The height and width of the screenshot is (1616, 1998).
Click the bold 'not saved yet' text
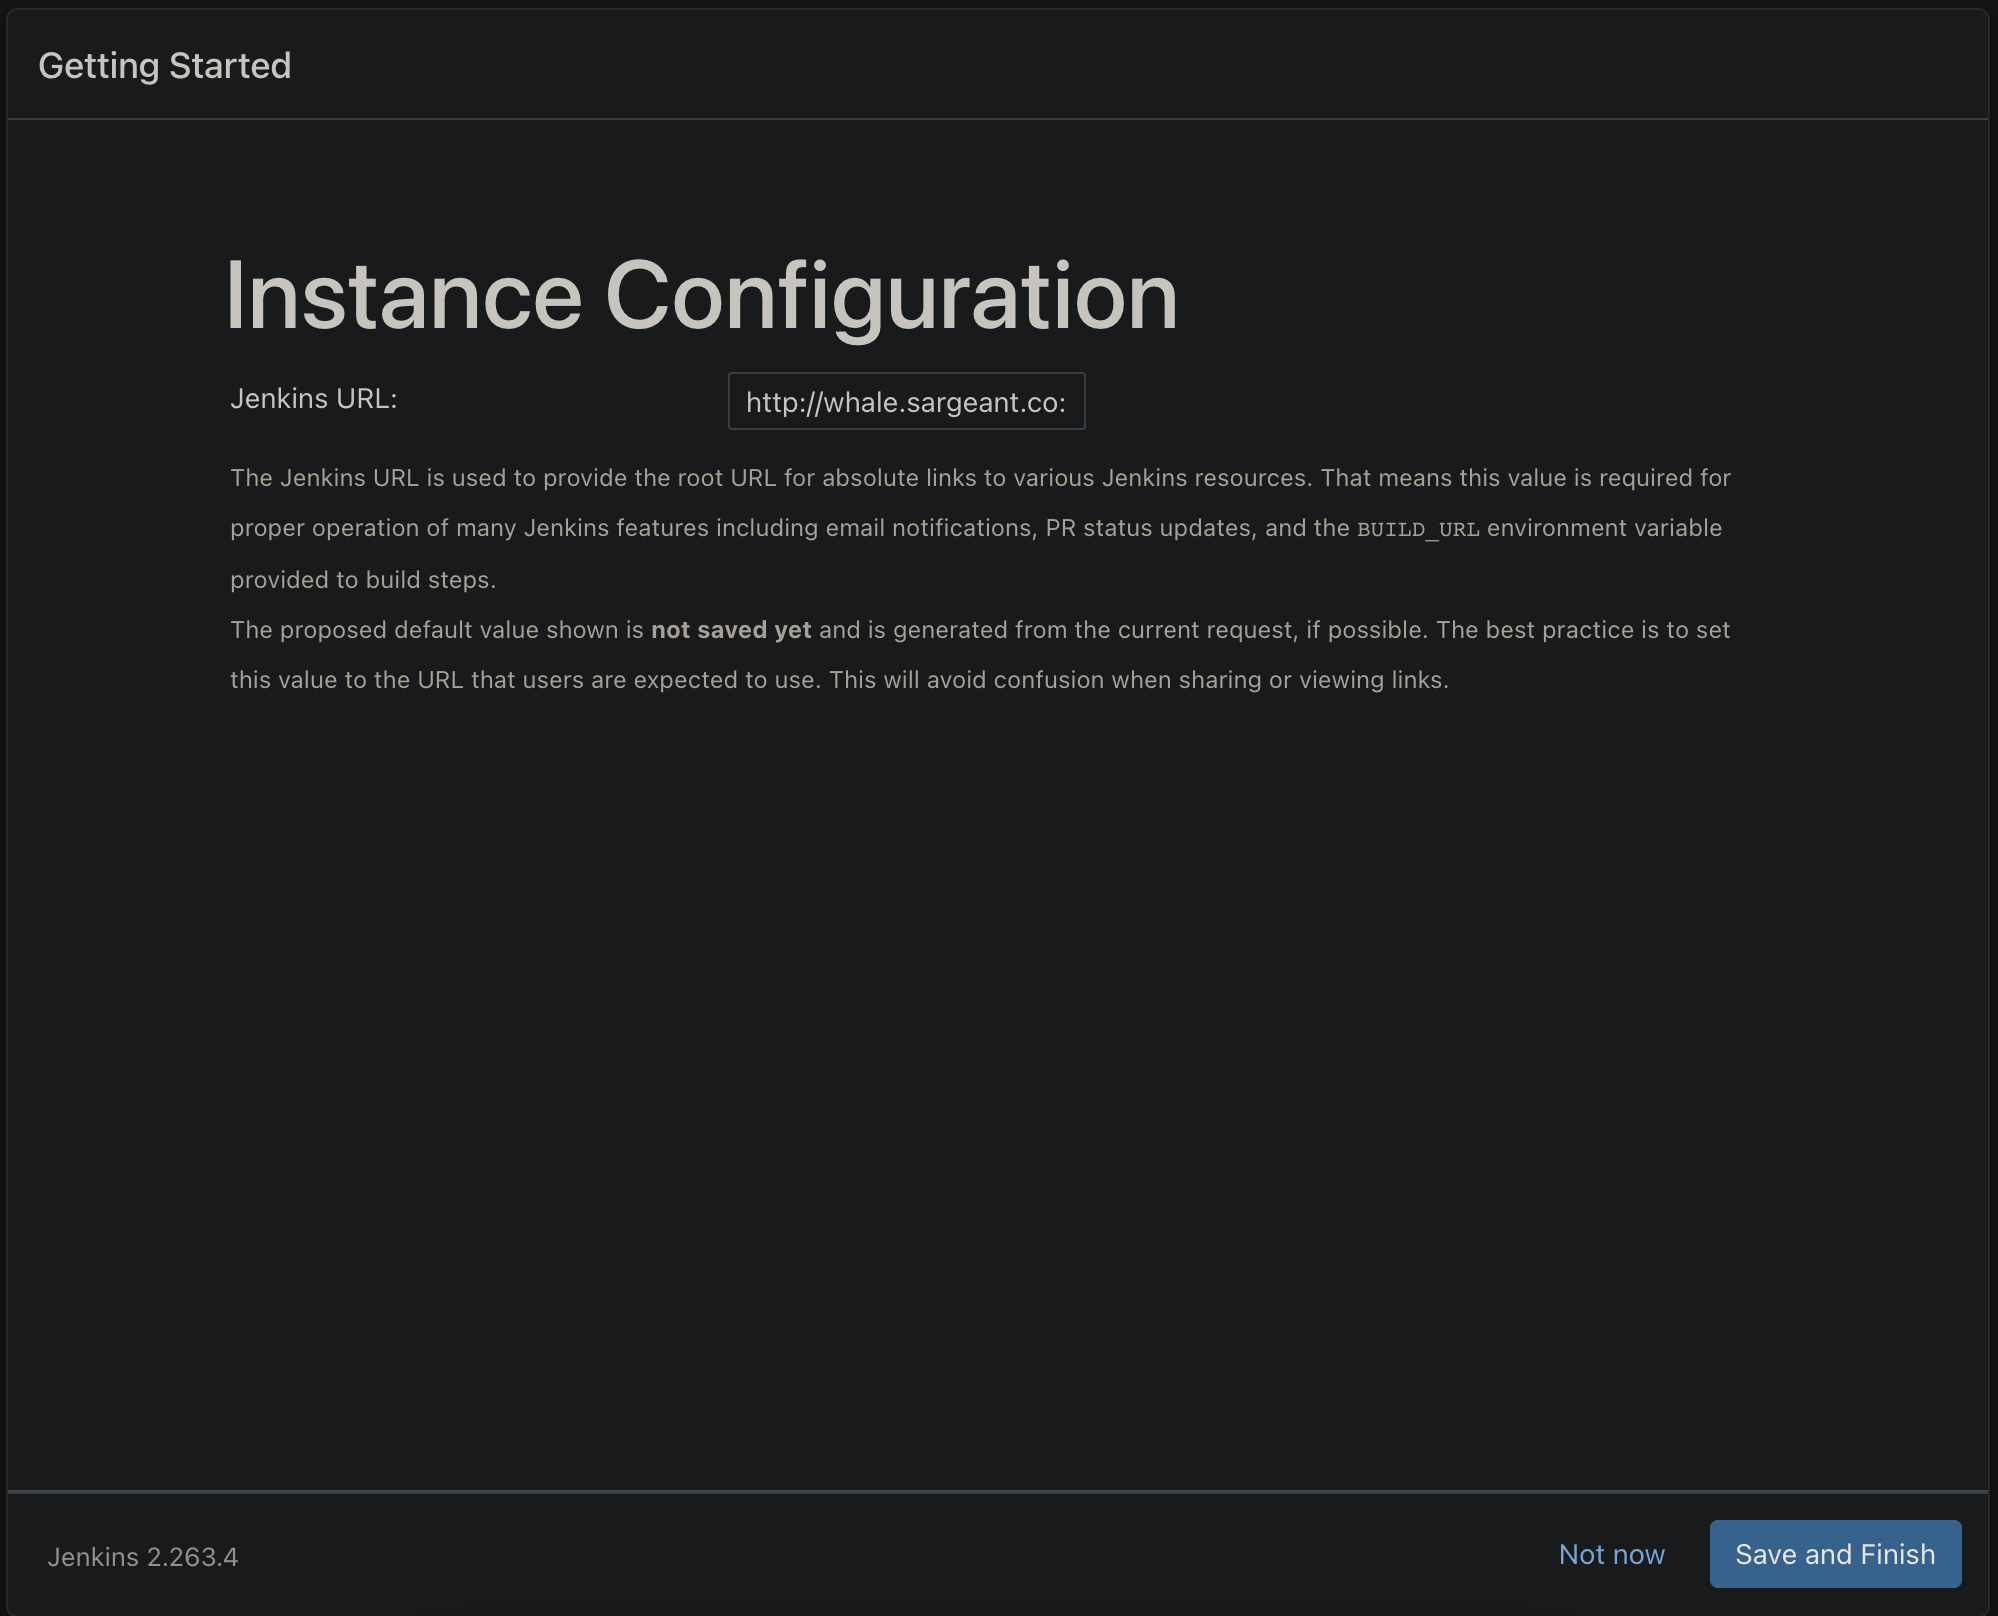(x=731, y=630)
